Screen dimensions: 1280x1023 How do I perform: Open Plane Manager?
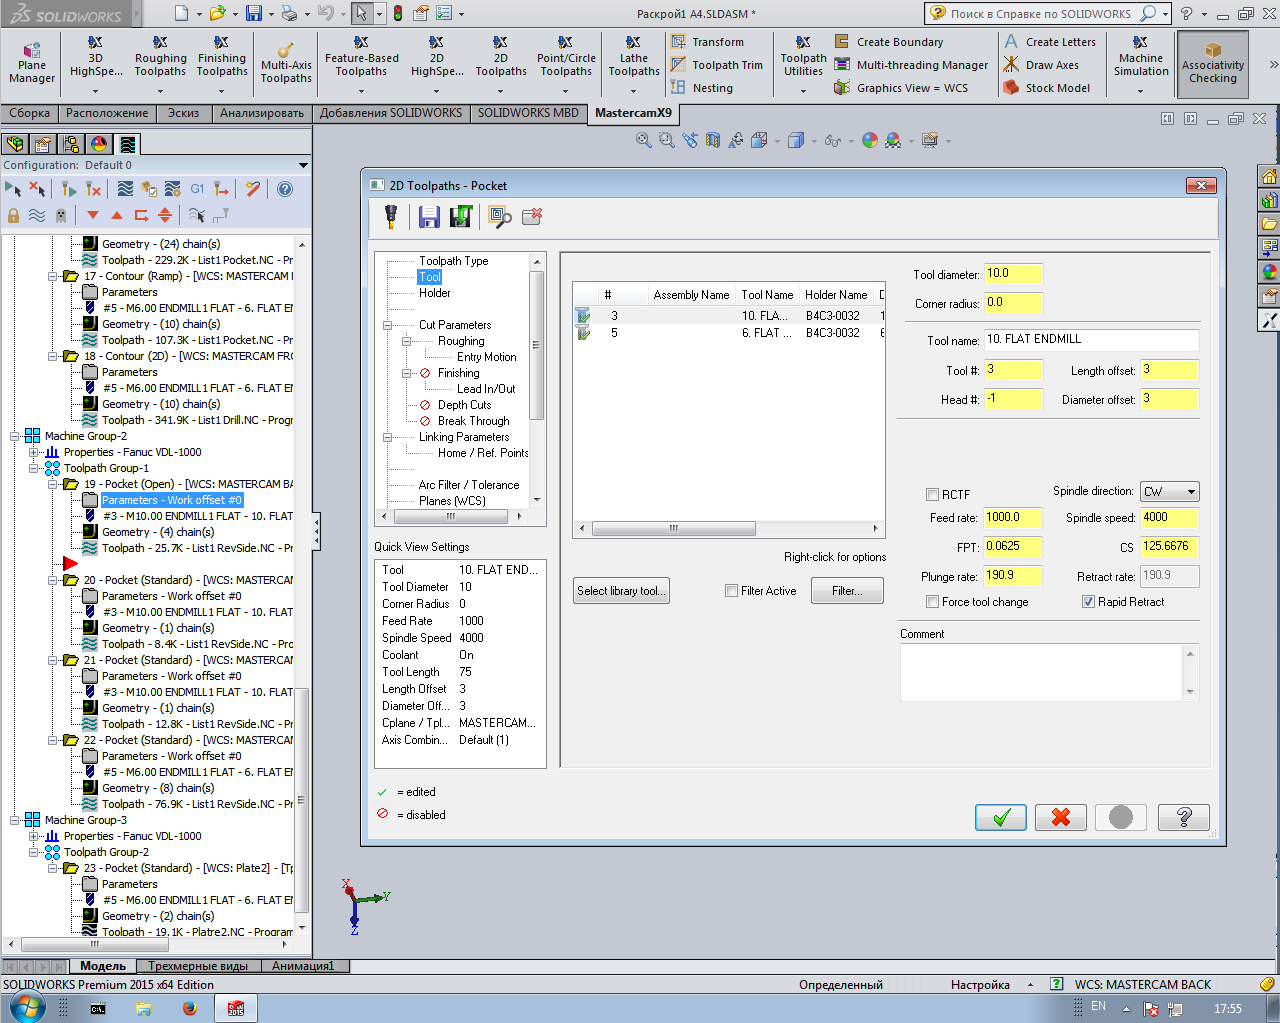pyautogui.click(x=32, y=64)
